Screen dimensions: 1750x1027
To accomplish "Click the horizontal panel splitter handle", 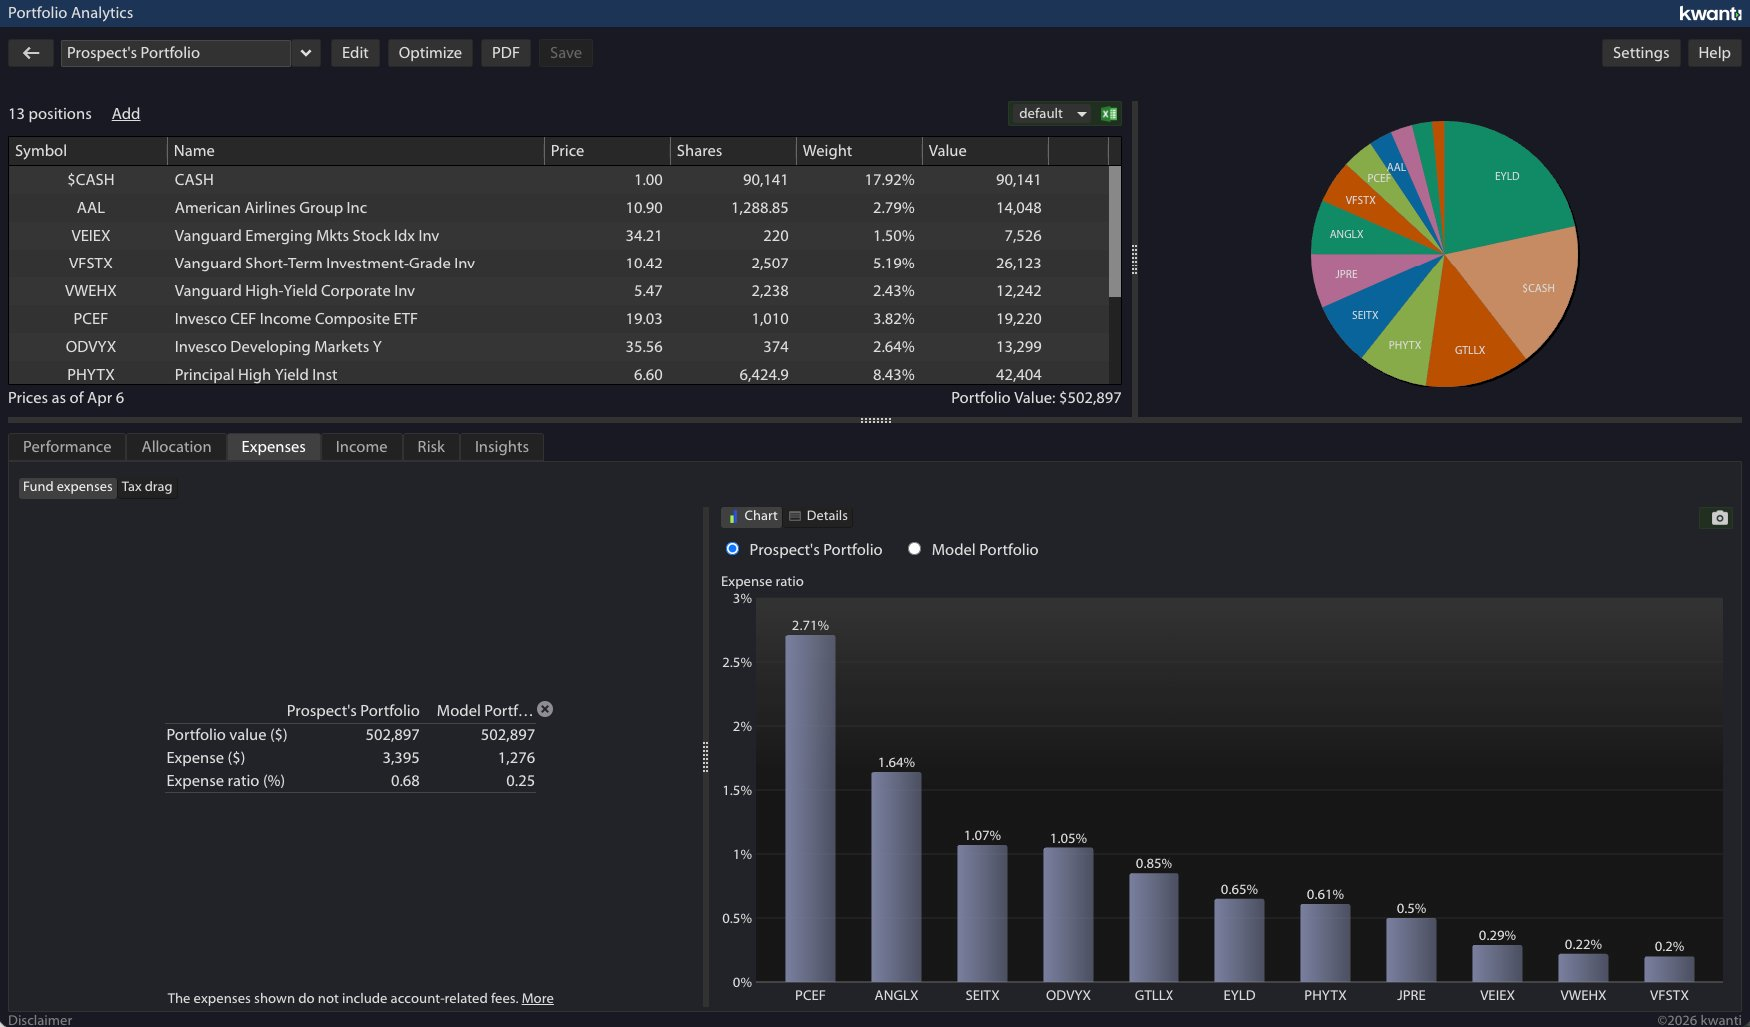I will 875,420.
